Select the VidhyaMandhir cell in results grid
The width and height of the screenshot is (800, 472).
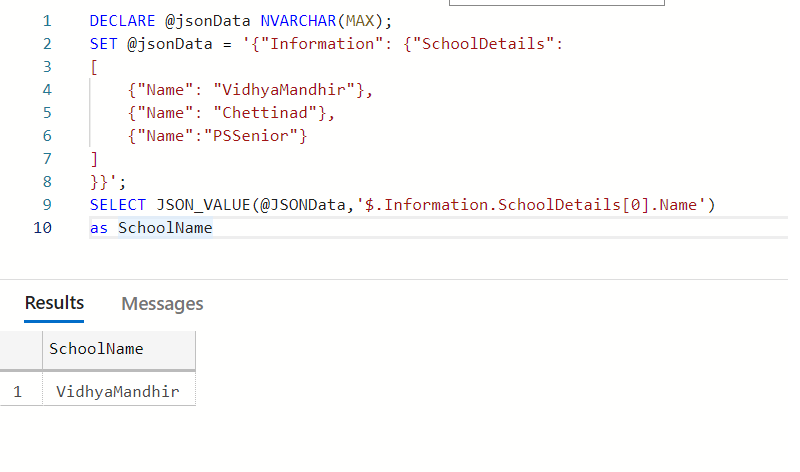pos(117,392)
